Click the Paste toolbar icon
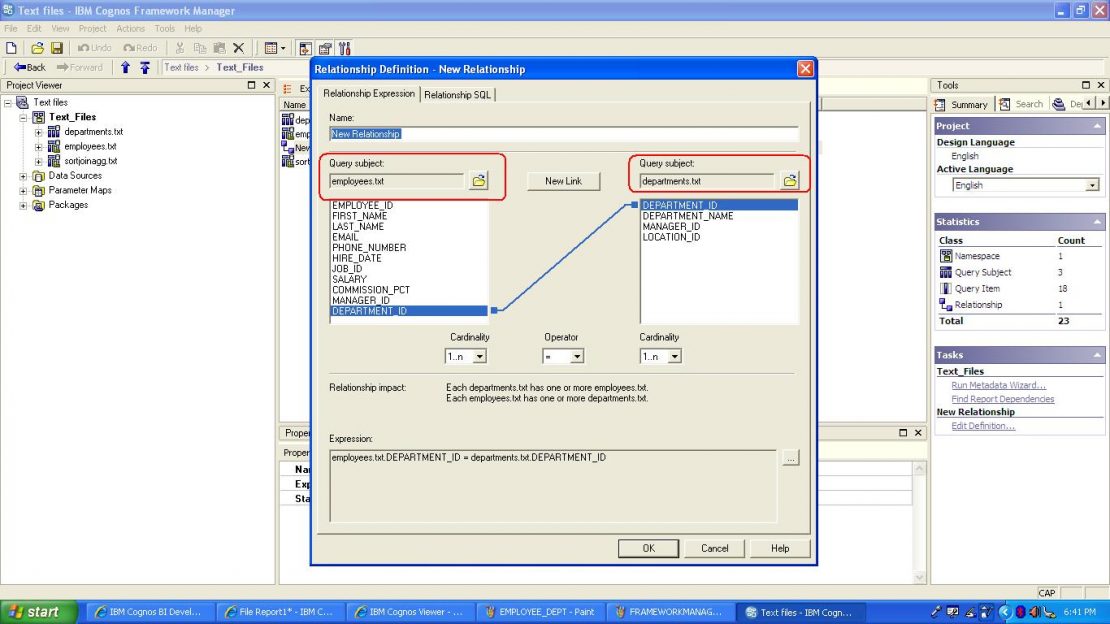The height and width of the screenshot is (624, 1110). 219,48
